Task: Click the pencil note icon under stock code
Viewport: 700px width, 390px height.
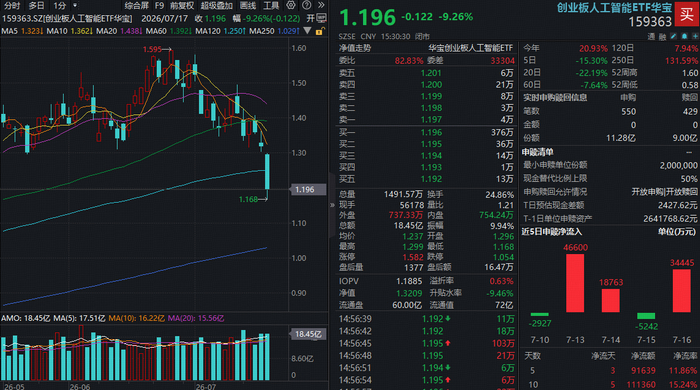Action: click(x=674, y=36)
